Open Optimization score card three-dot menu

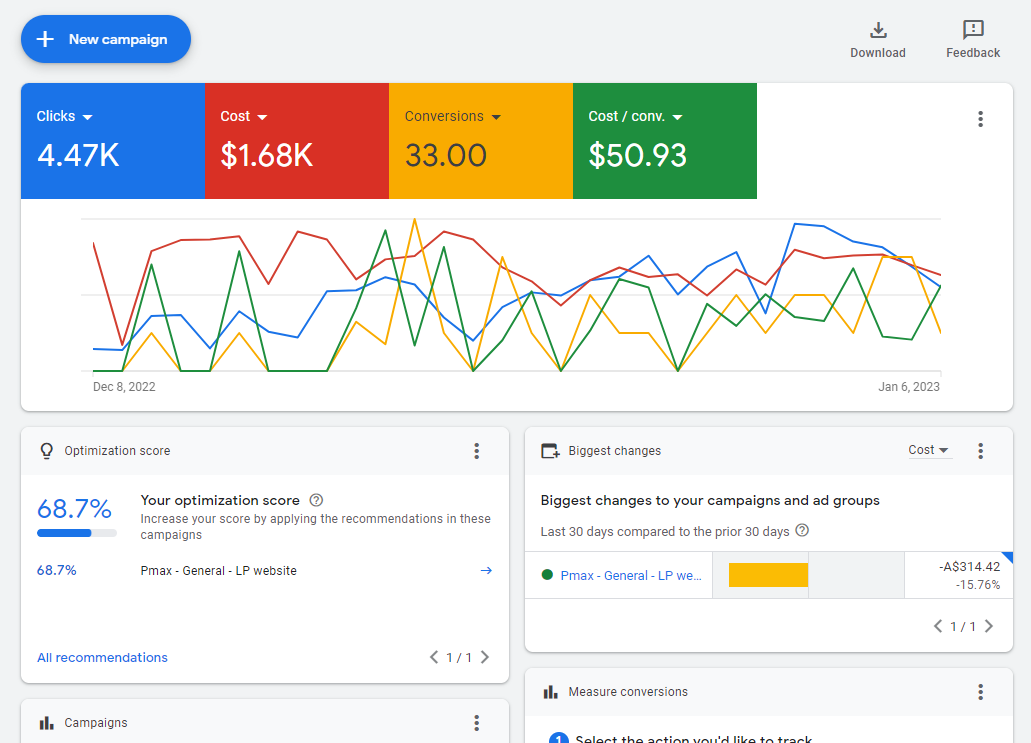(x=477, y=451)
